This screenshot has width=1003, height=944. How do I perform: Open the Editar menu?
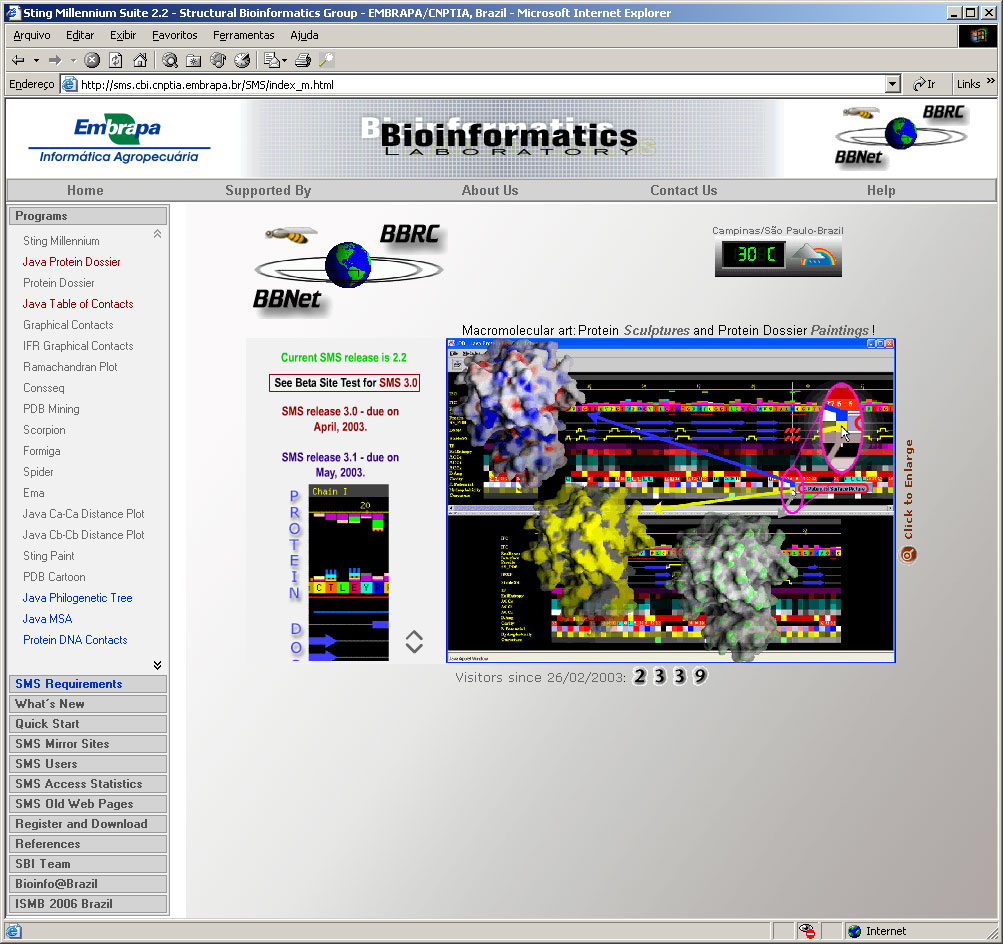tap(80, 35)
